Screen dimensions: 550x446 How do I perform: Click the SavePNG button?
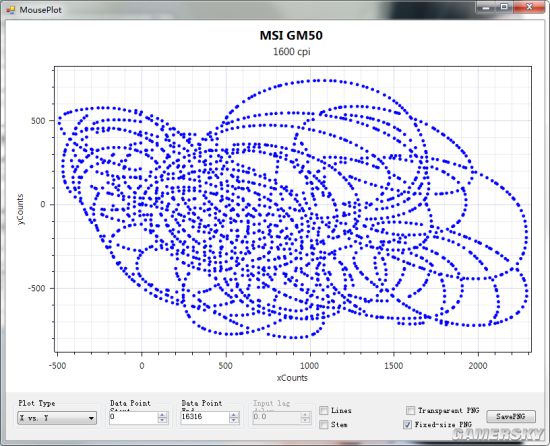click(511, 417)
